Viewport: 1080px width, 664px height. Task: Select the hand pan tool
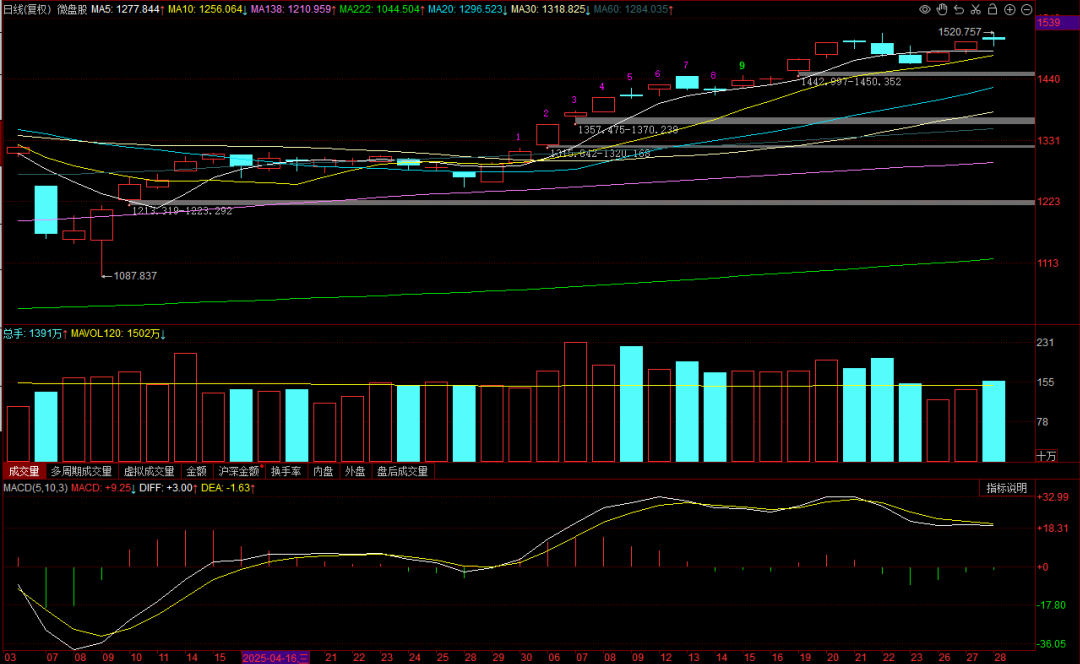942,10
